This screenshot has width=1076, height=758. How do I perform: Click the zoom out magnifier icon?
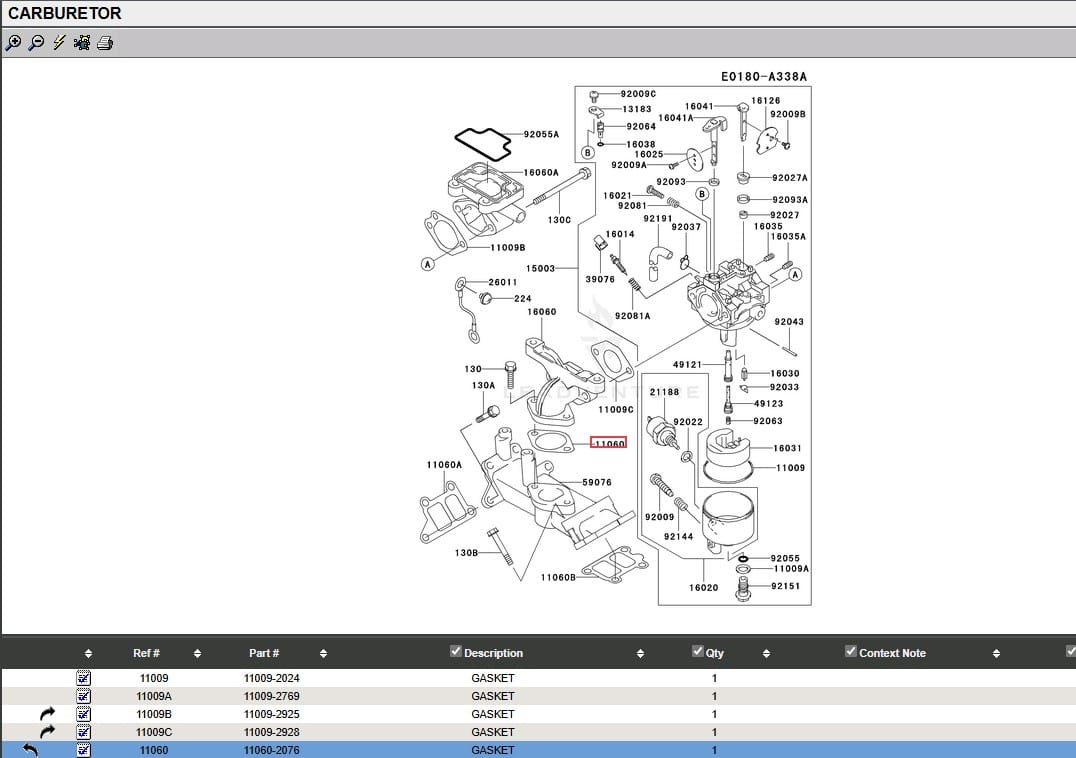pos(36,43)
